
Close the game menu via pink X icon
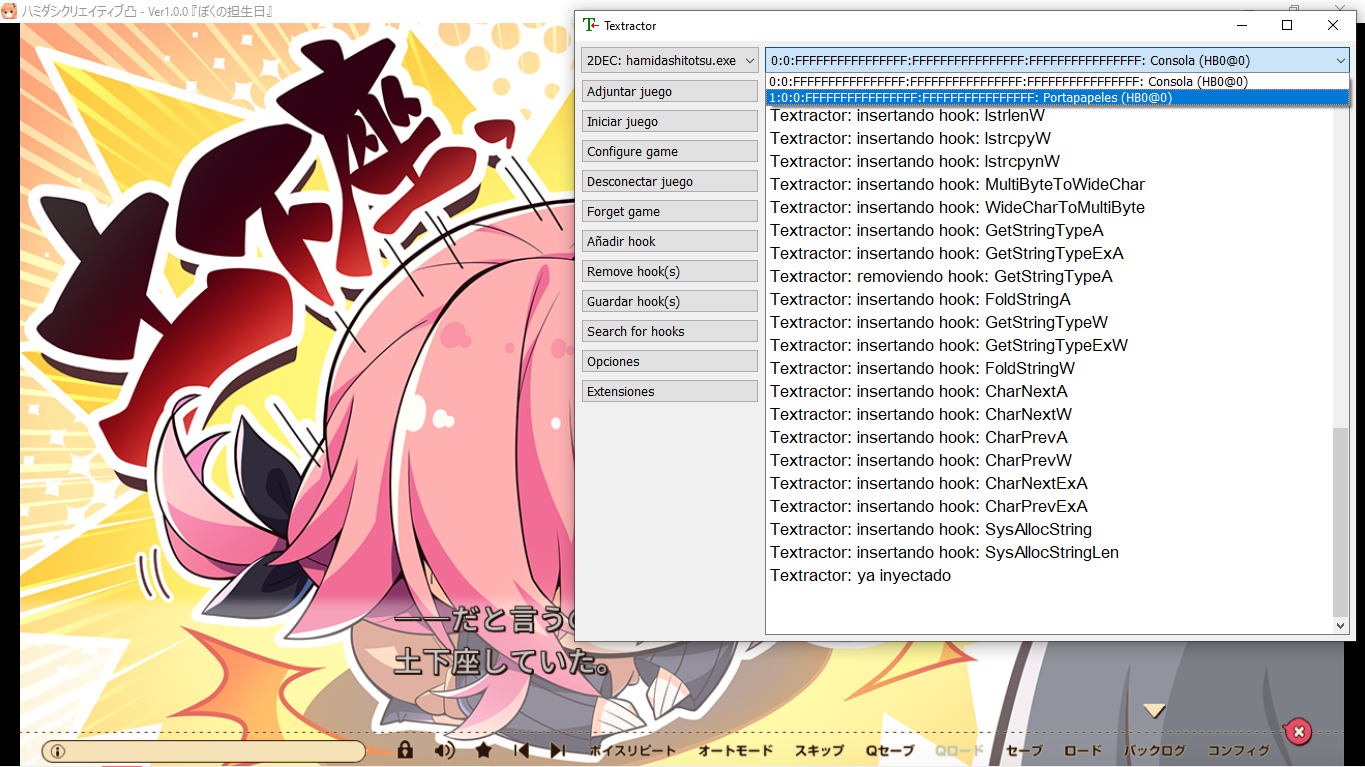[1297, 731]
